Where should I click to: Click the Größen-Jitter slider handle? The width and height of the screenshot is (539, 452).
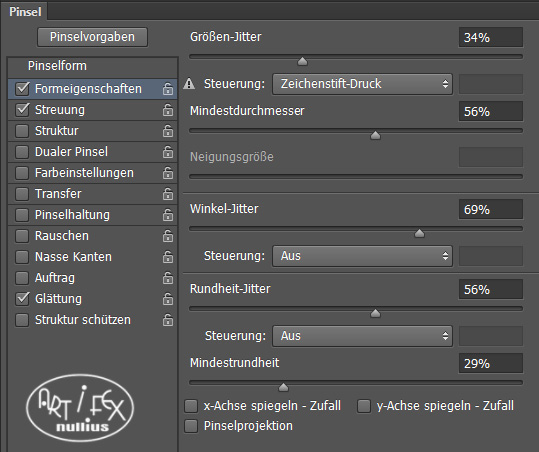(302, 62)
